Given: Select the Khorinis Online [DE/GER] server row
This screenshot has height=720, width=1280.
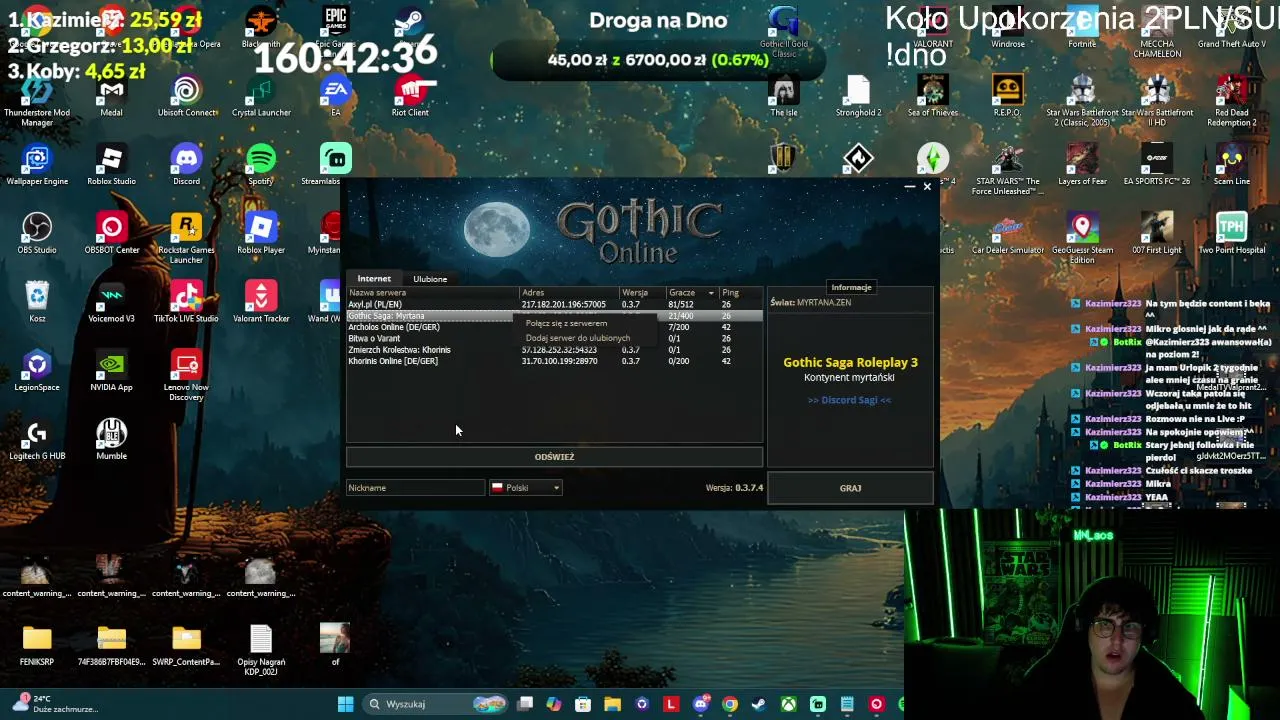Looking at the screenshot, I should [x=554, y=361].
